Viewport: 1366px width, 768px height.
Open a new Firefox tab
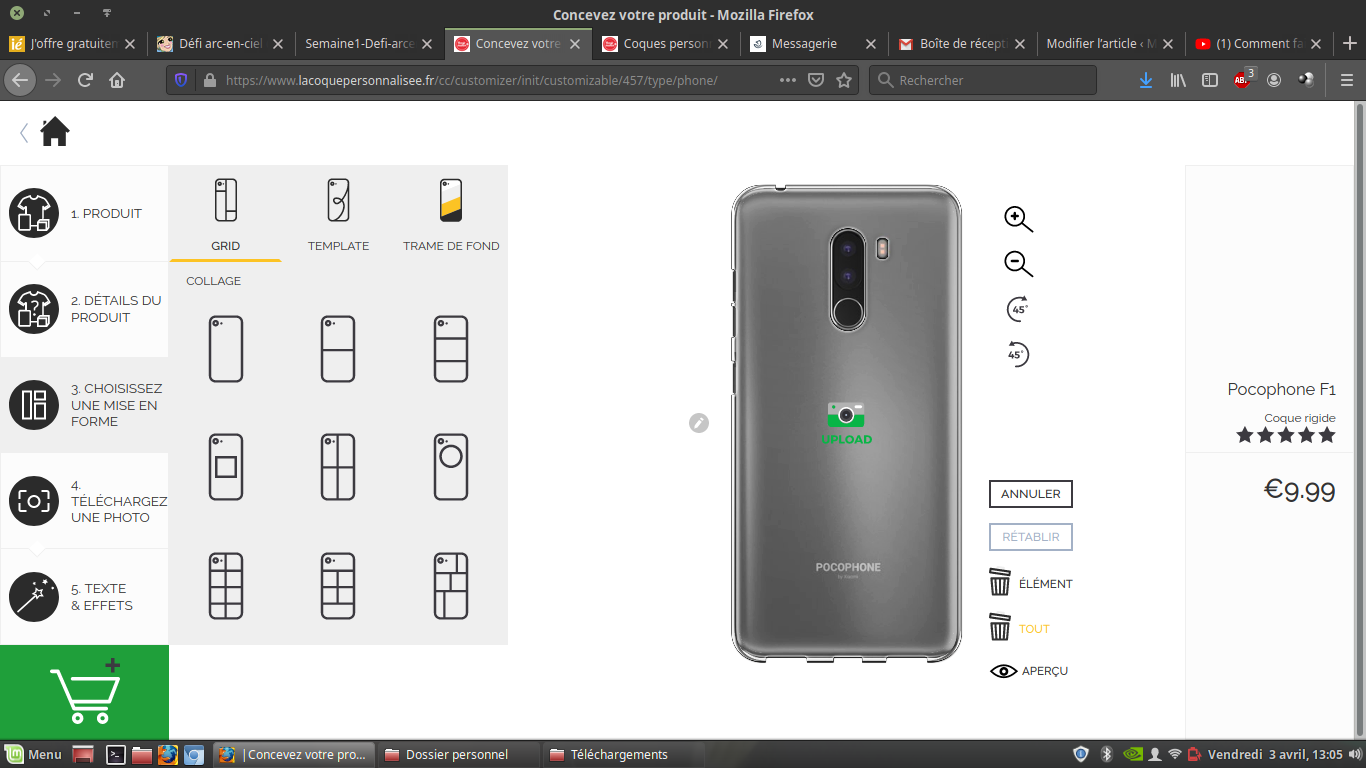(x=1350, y=43)
